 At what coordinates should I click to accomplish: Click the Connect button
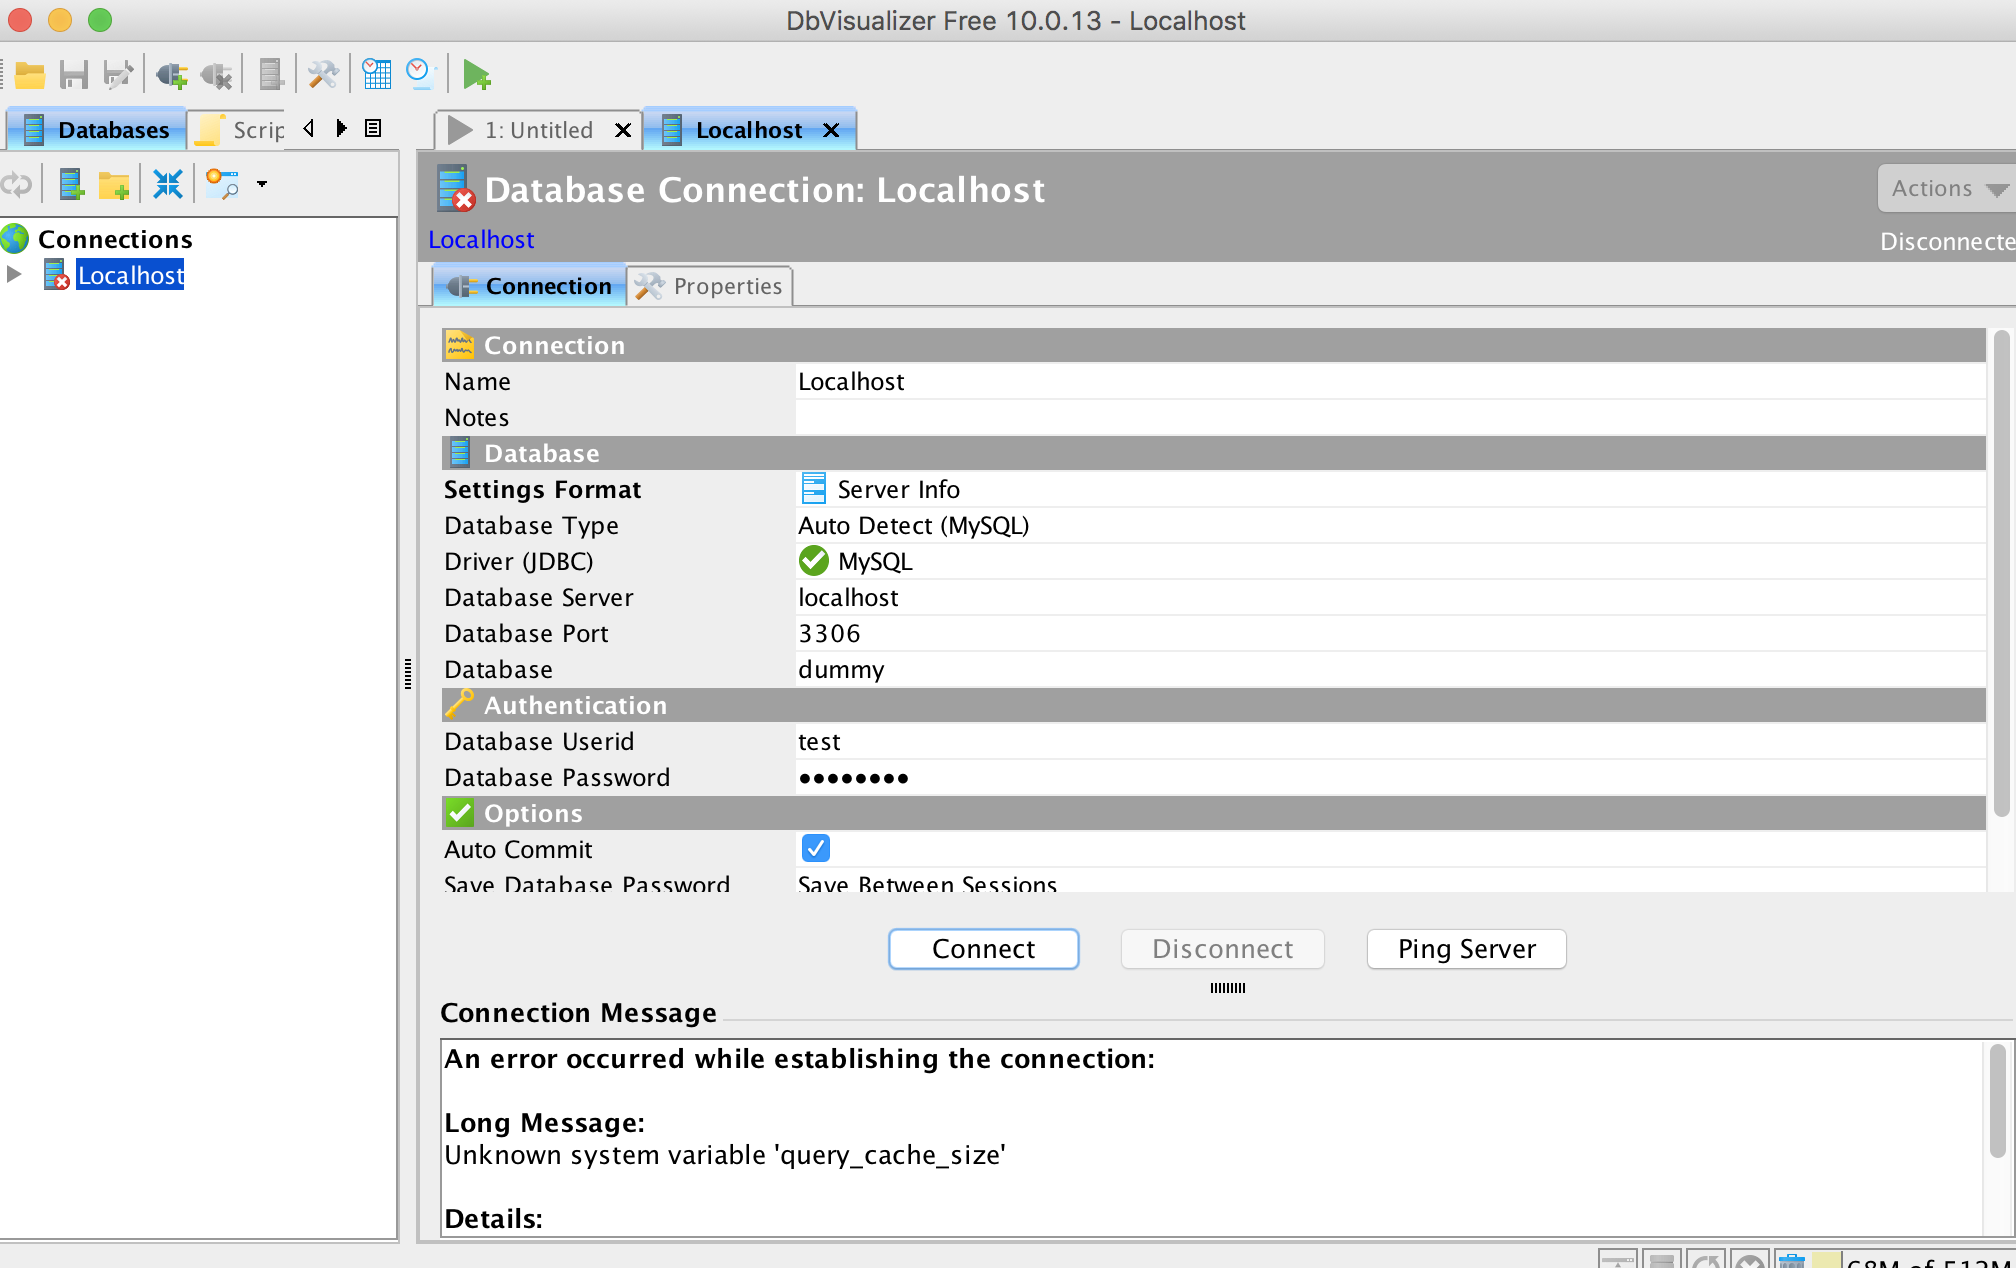(983, 948)
